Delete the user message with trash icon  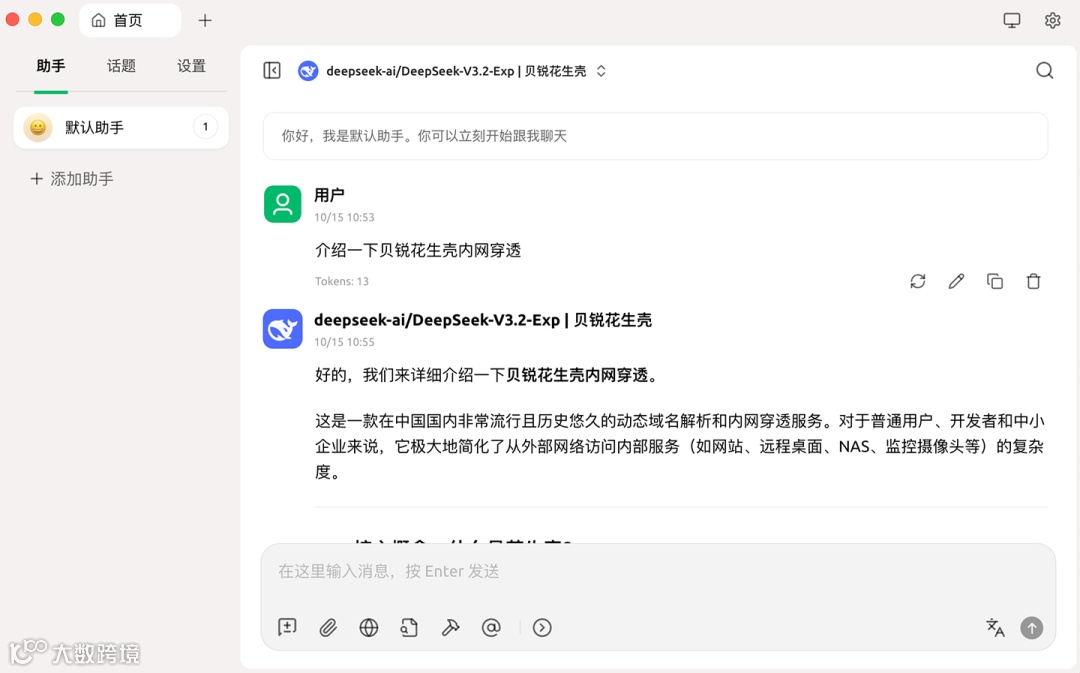click(x=1033, y=281)
